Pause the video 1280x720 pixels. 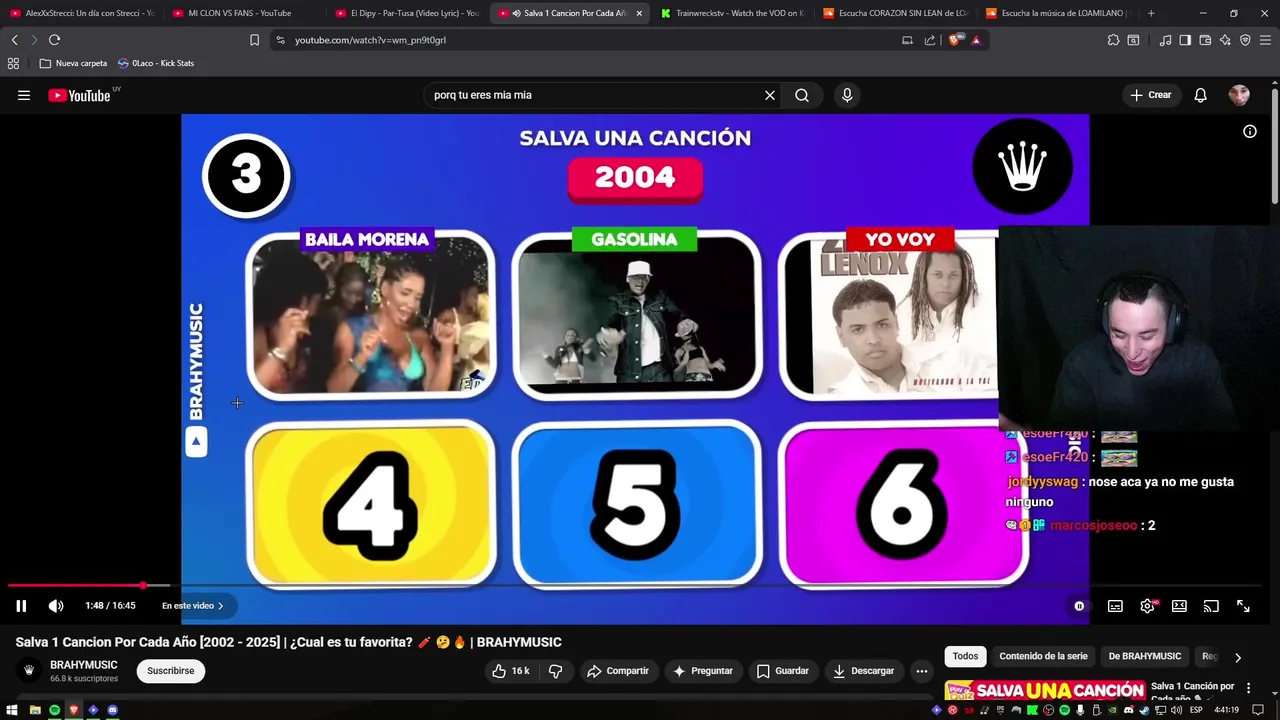pyautogui.click(x=21, y=605)
